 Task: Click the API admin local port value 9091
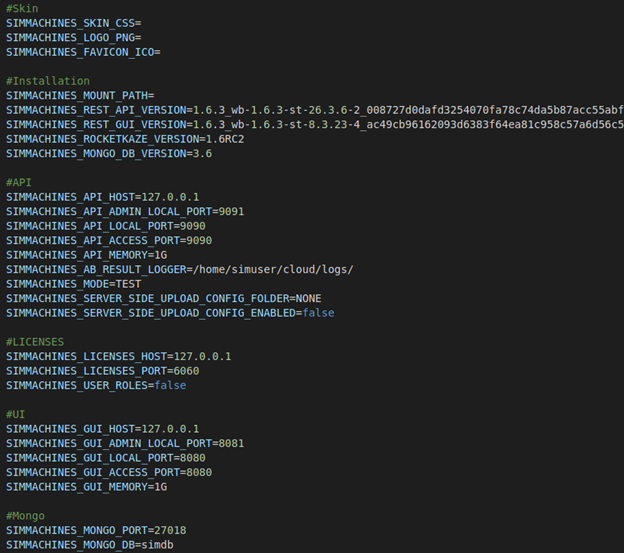pos(229,211)
